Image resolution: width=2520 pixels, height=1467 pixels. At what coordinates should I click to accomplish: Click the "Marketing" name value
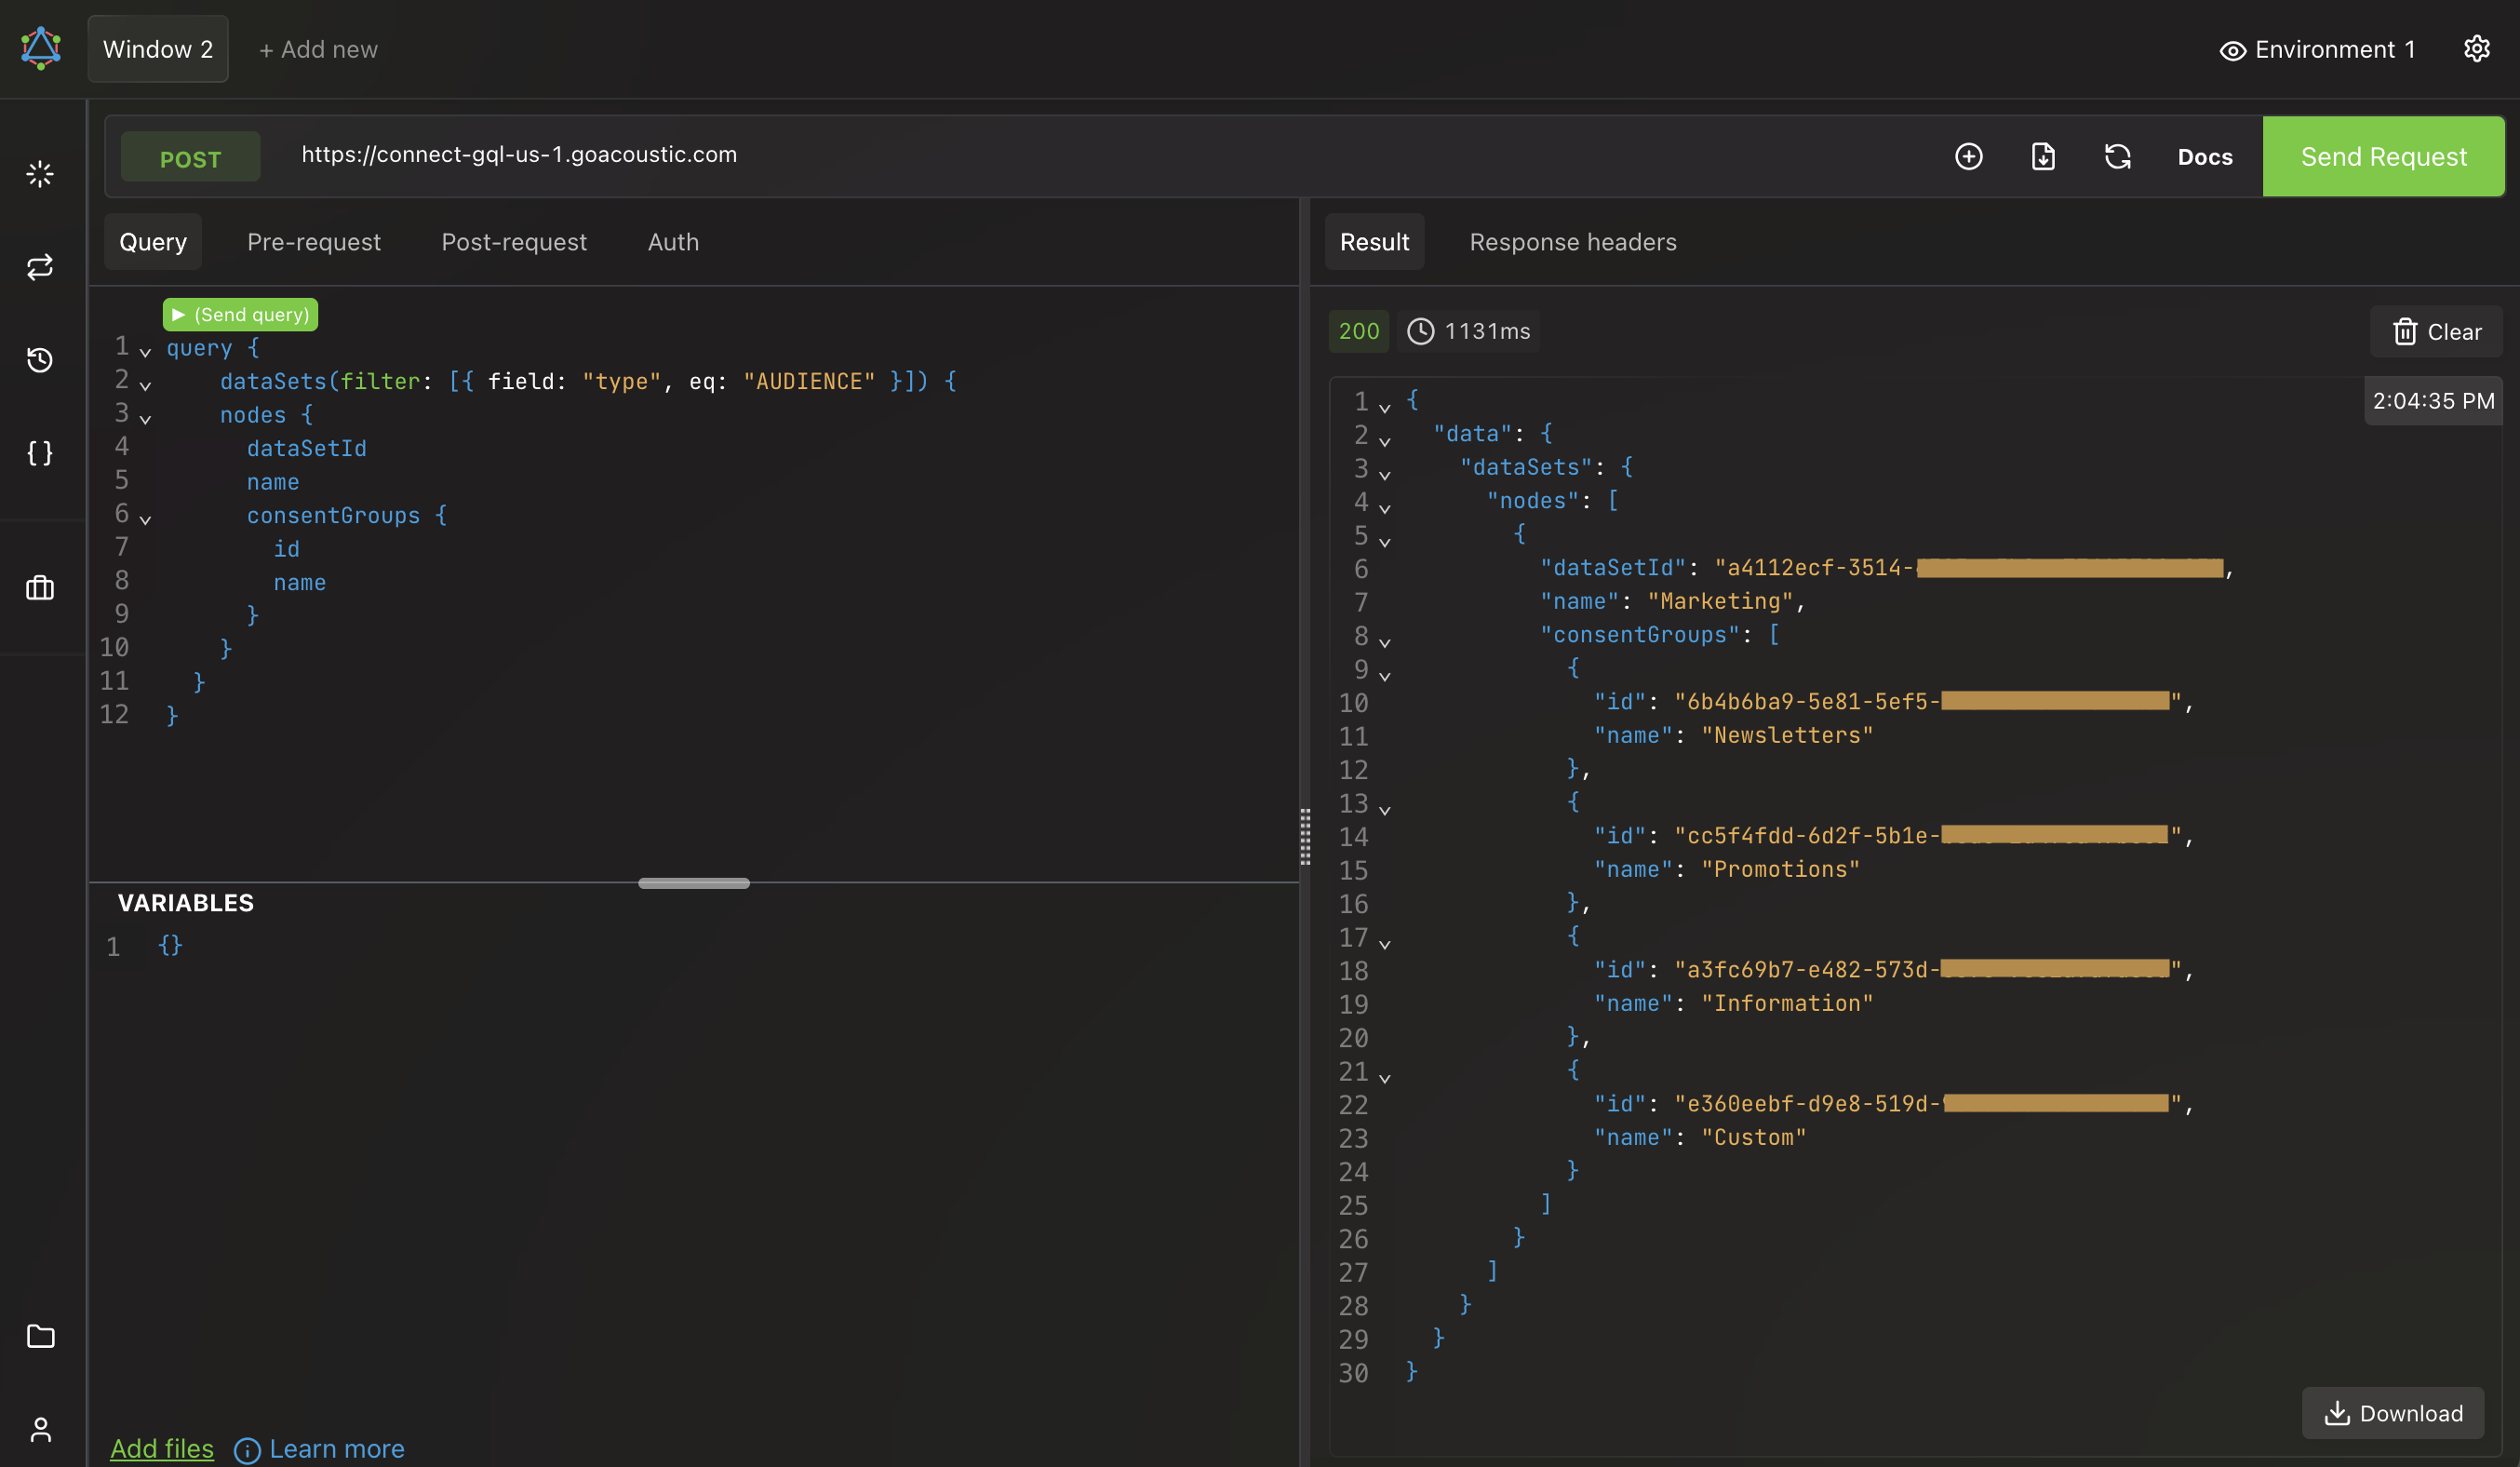1720,601
